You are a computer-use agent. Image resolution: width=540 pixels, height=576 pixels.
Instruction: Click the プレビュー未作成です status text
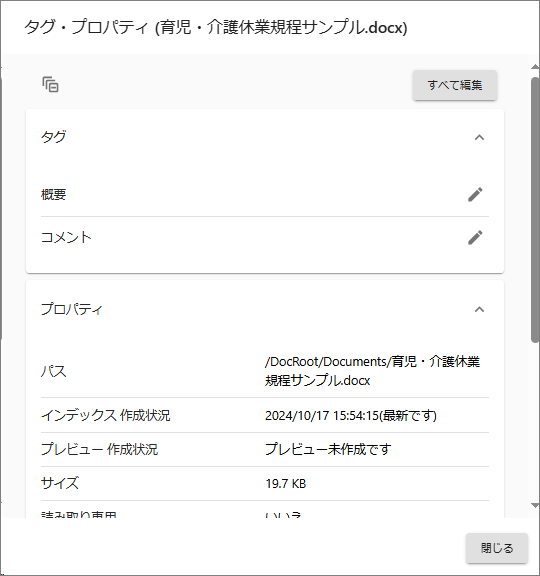[328, 449]
